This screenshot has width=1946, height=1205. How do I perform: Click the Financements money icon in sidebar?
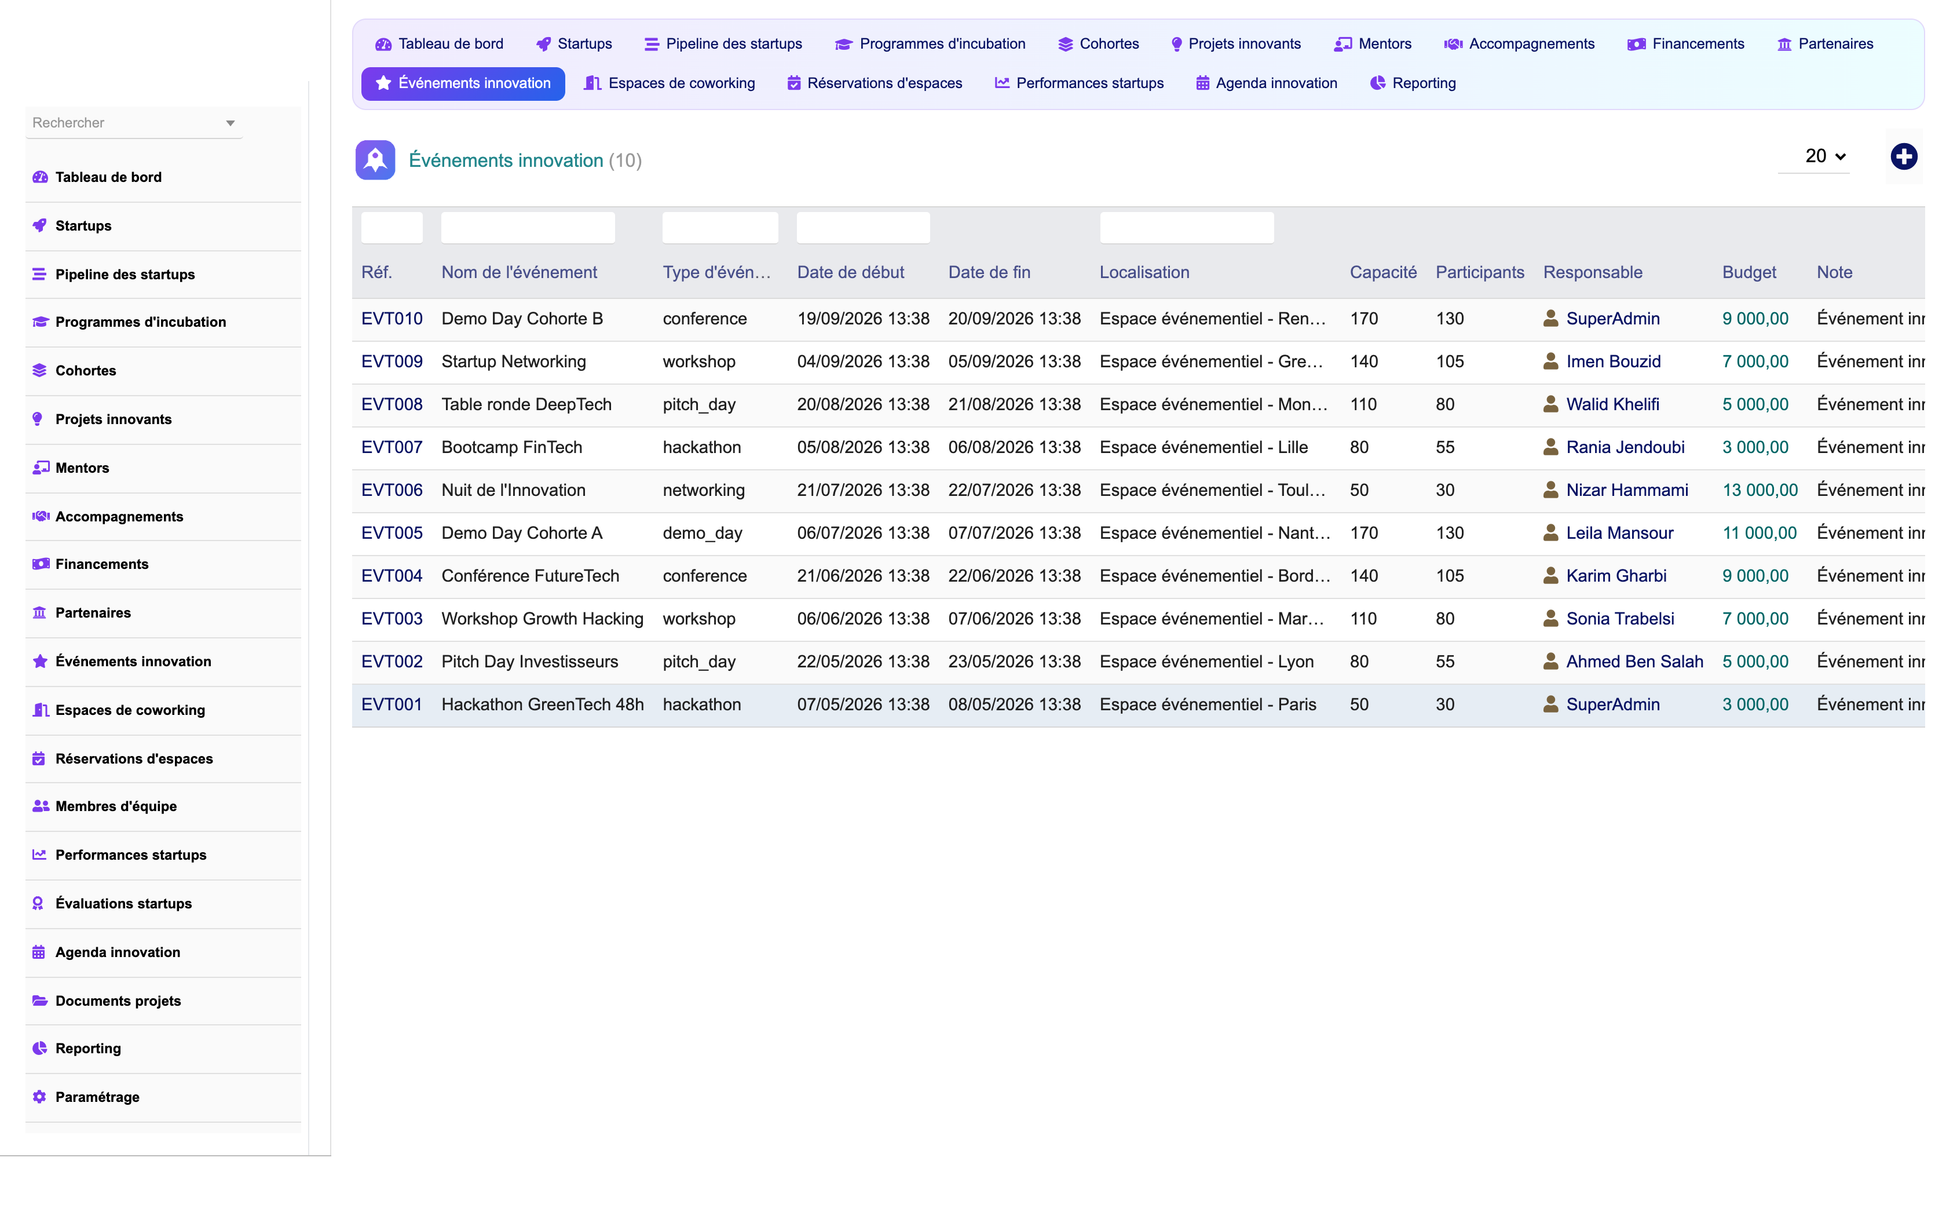40,564
